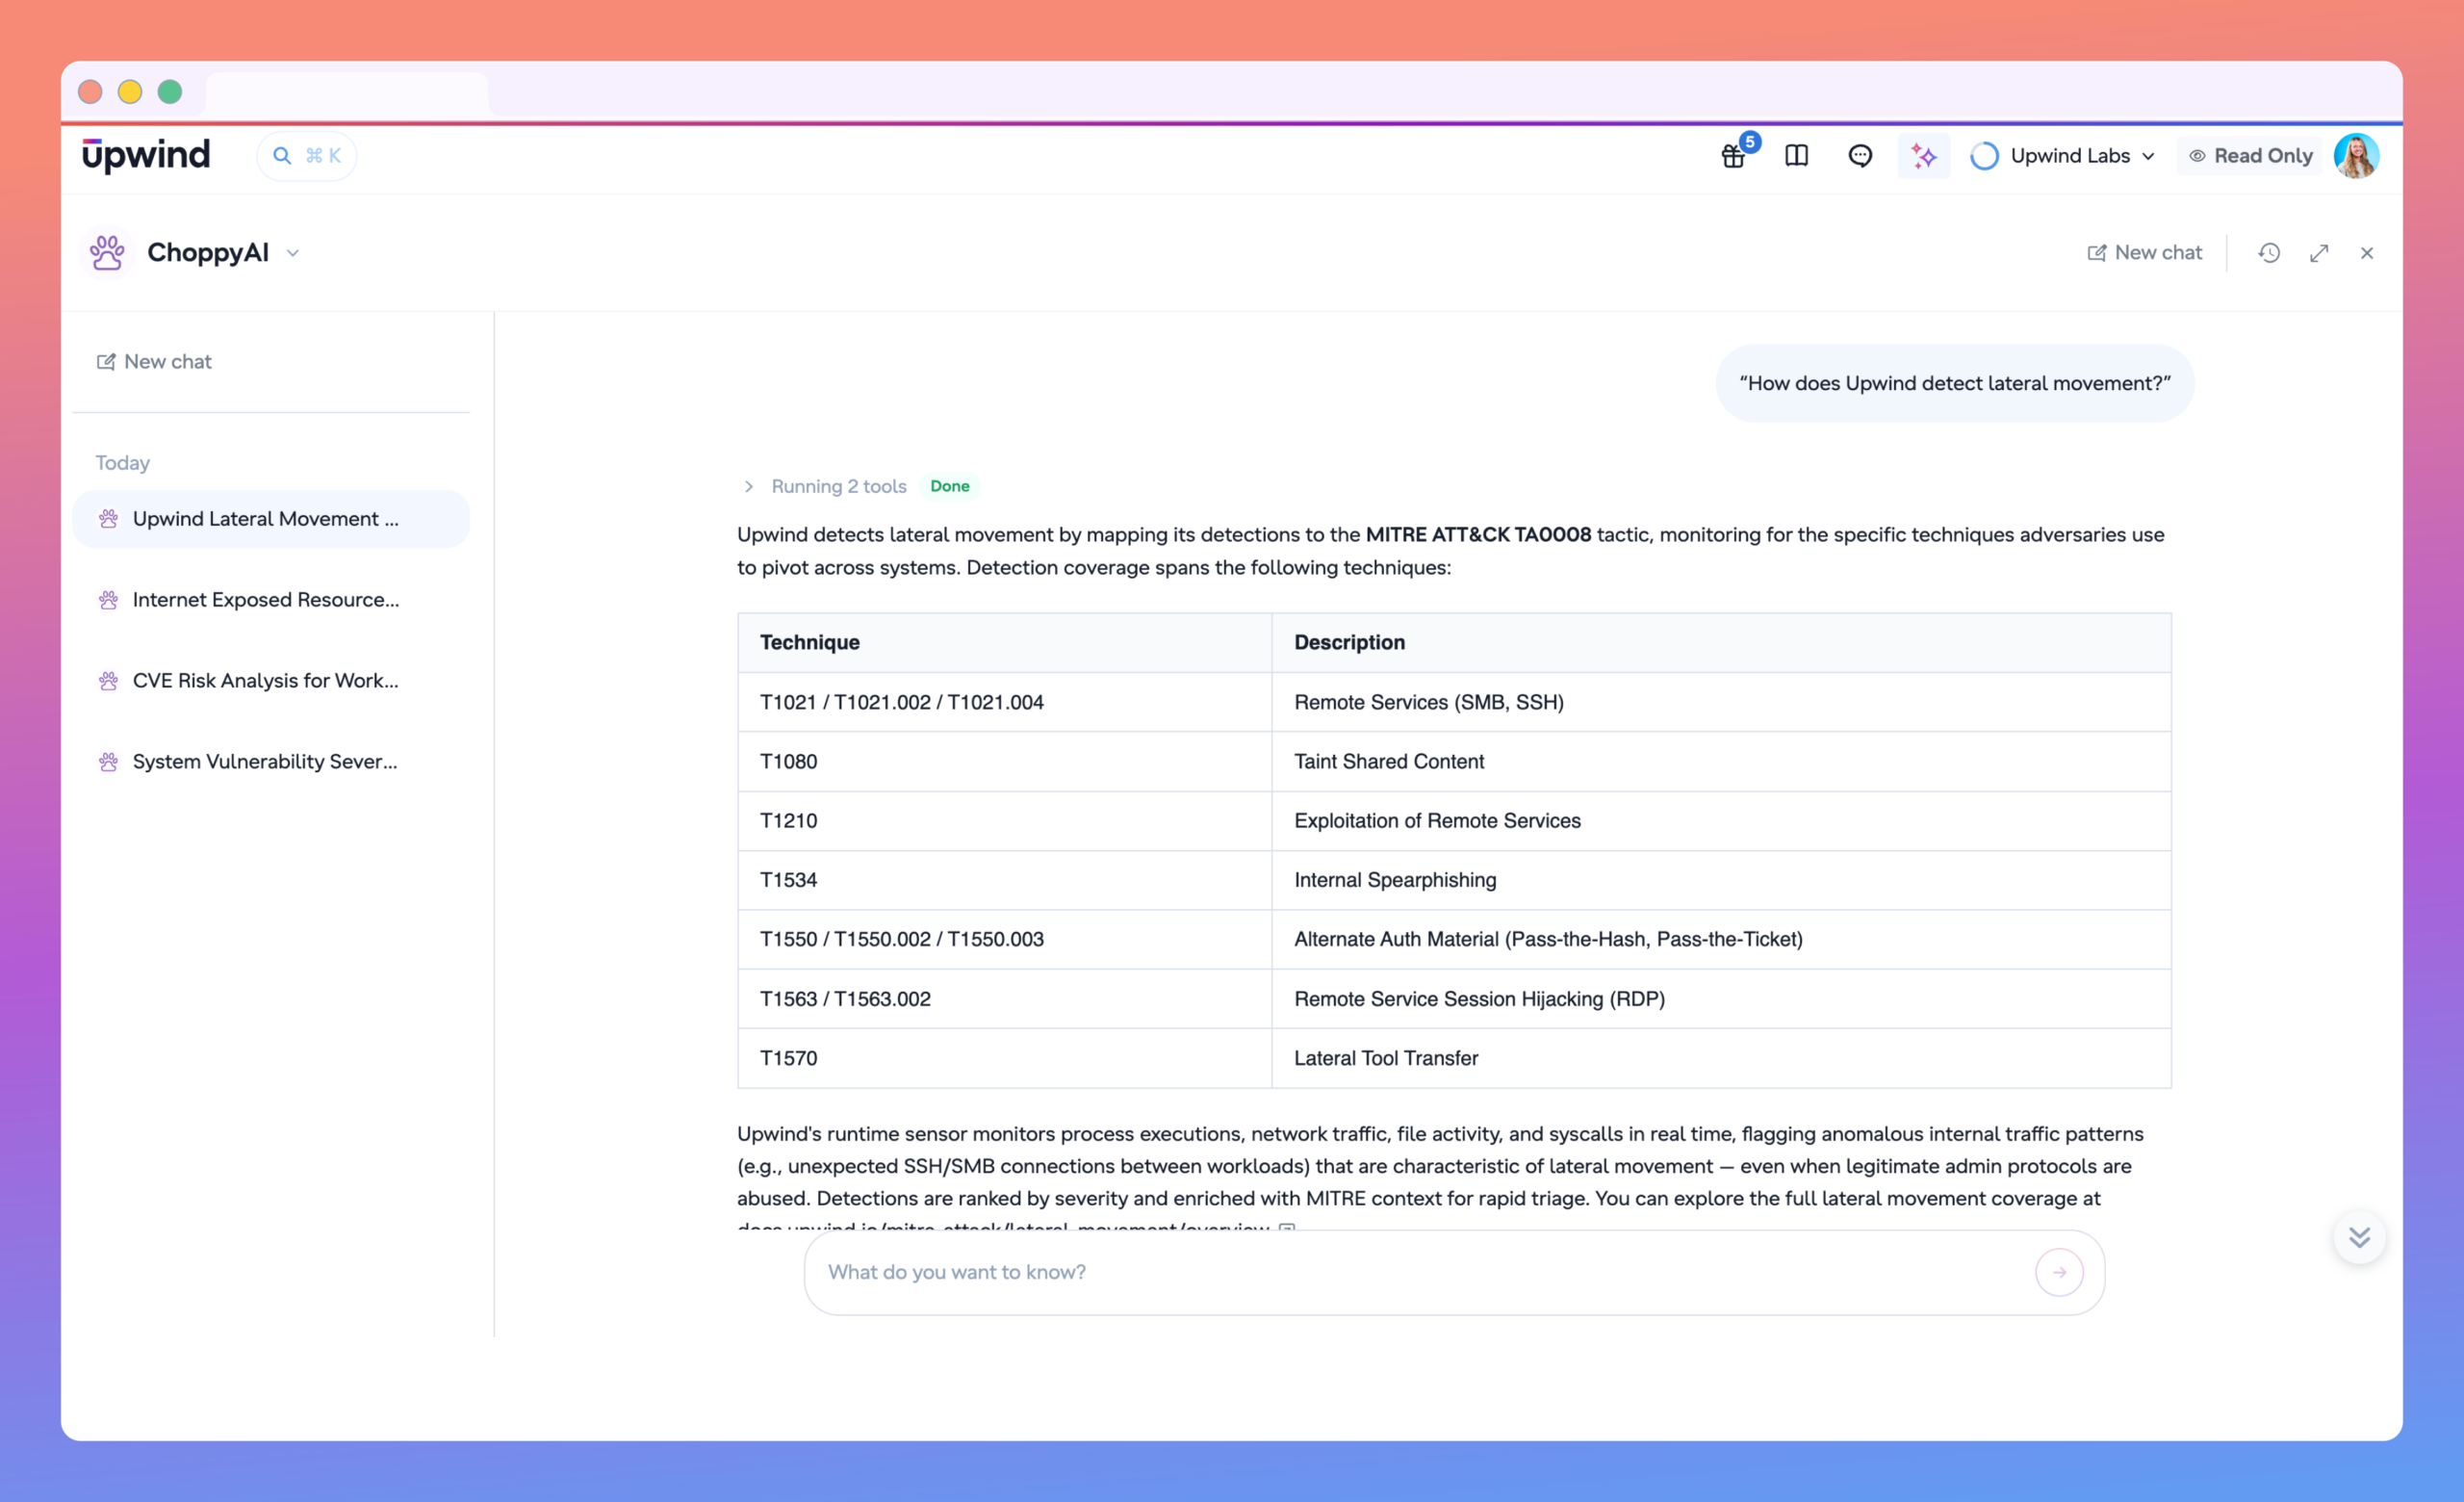The width and height of the screenshot is (2464, 1502).
Task: Open the search box with ⌘K
Action: point(307,156)
